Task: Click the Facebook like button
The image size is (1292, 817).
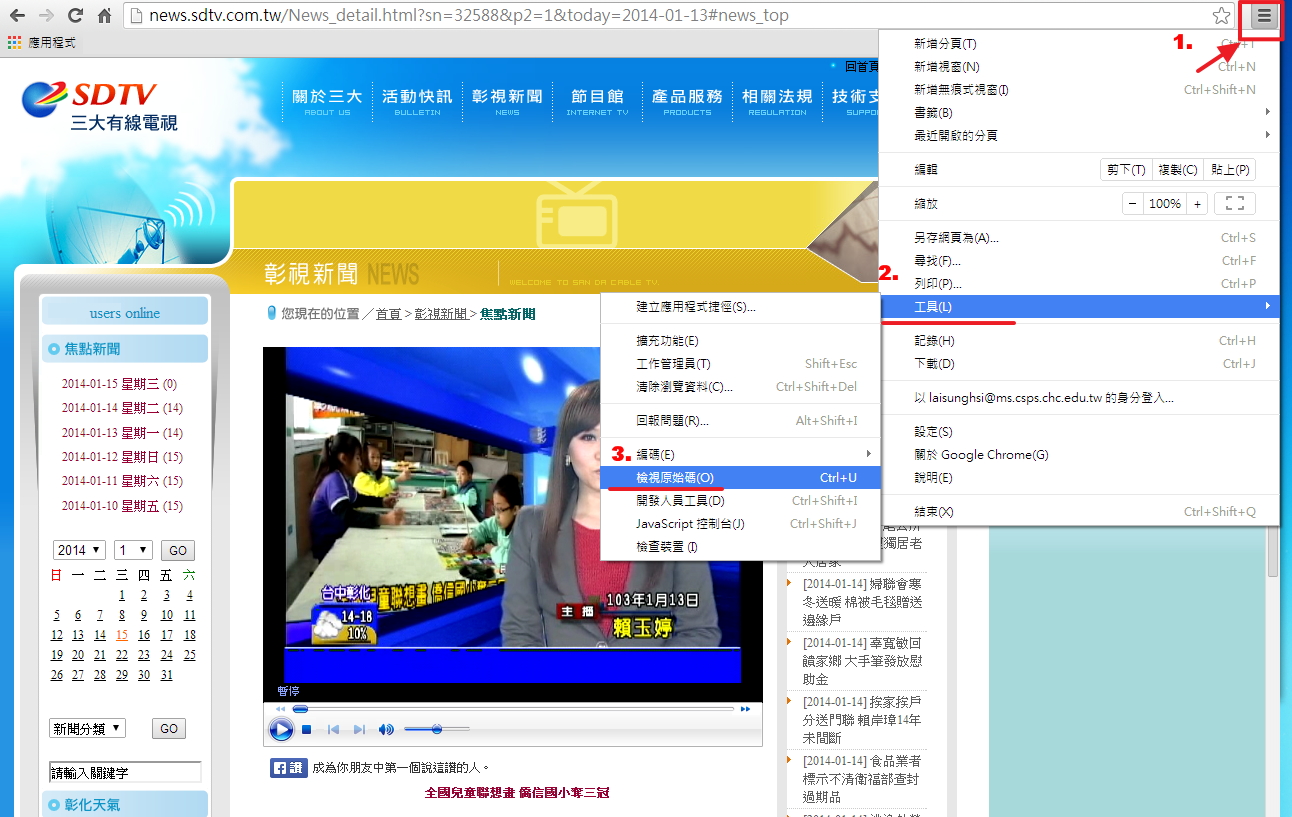Action: click(289, 768)
